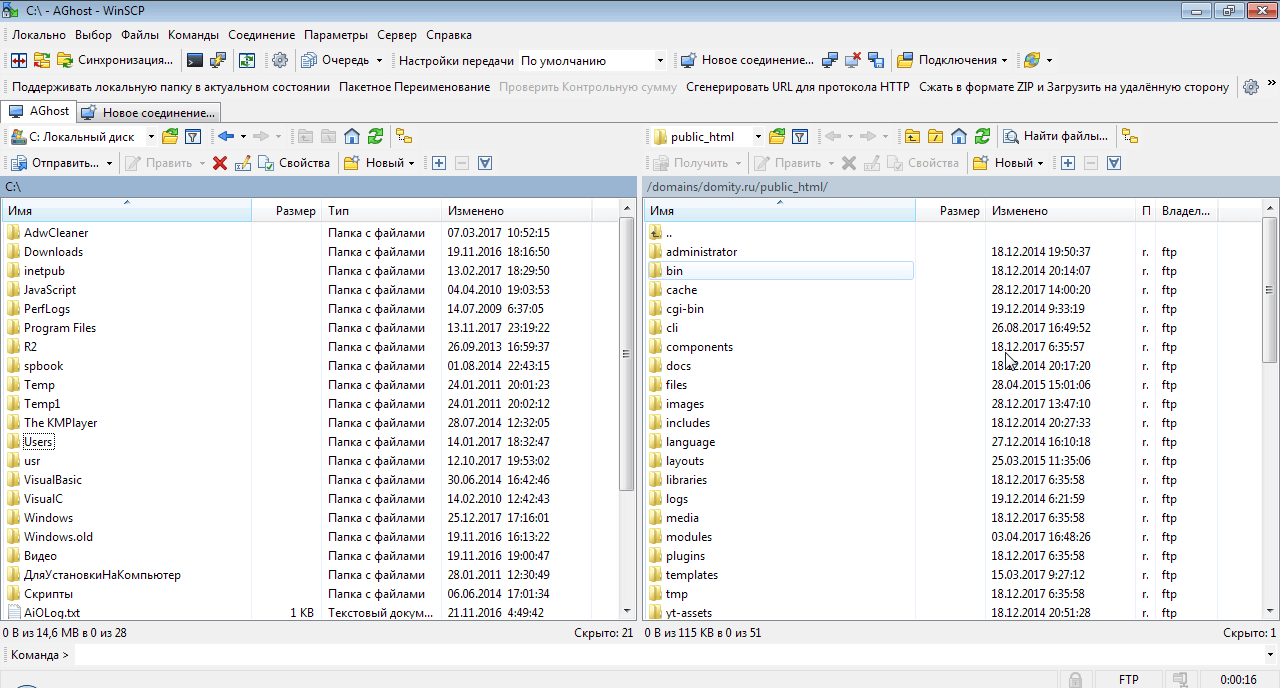1280x688 pixels.
Task: Refresh the remote panel
Action: pos(982,137)
